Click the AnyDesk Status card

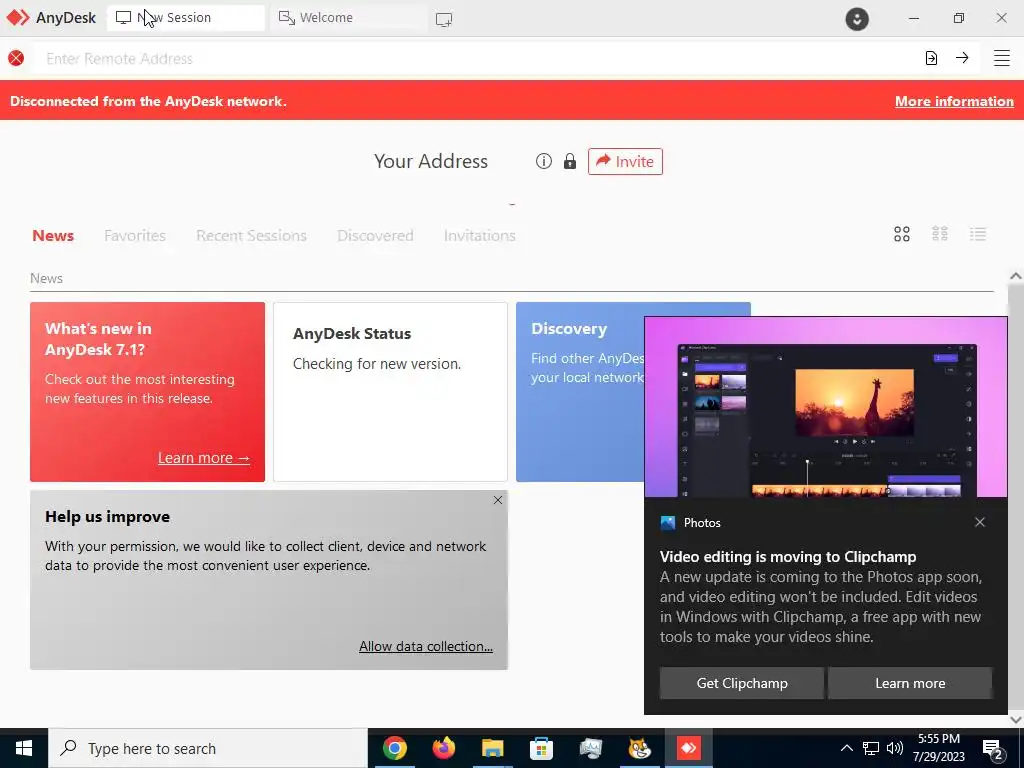click(x=391, y=392)
